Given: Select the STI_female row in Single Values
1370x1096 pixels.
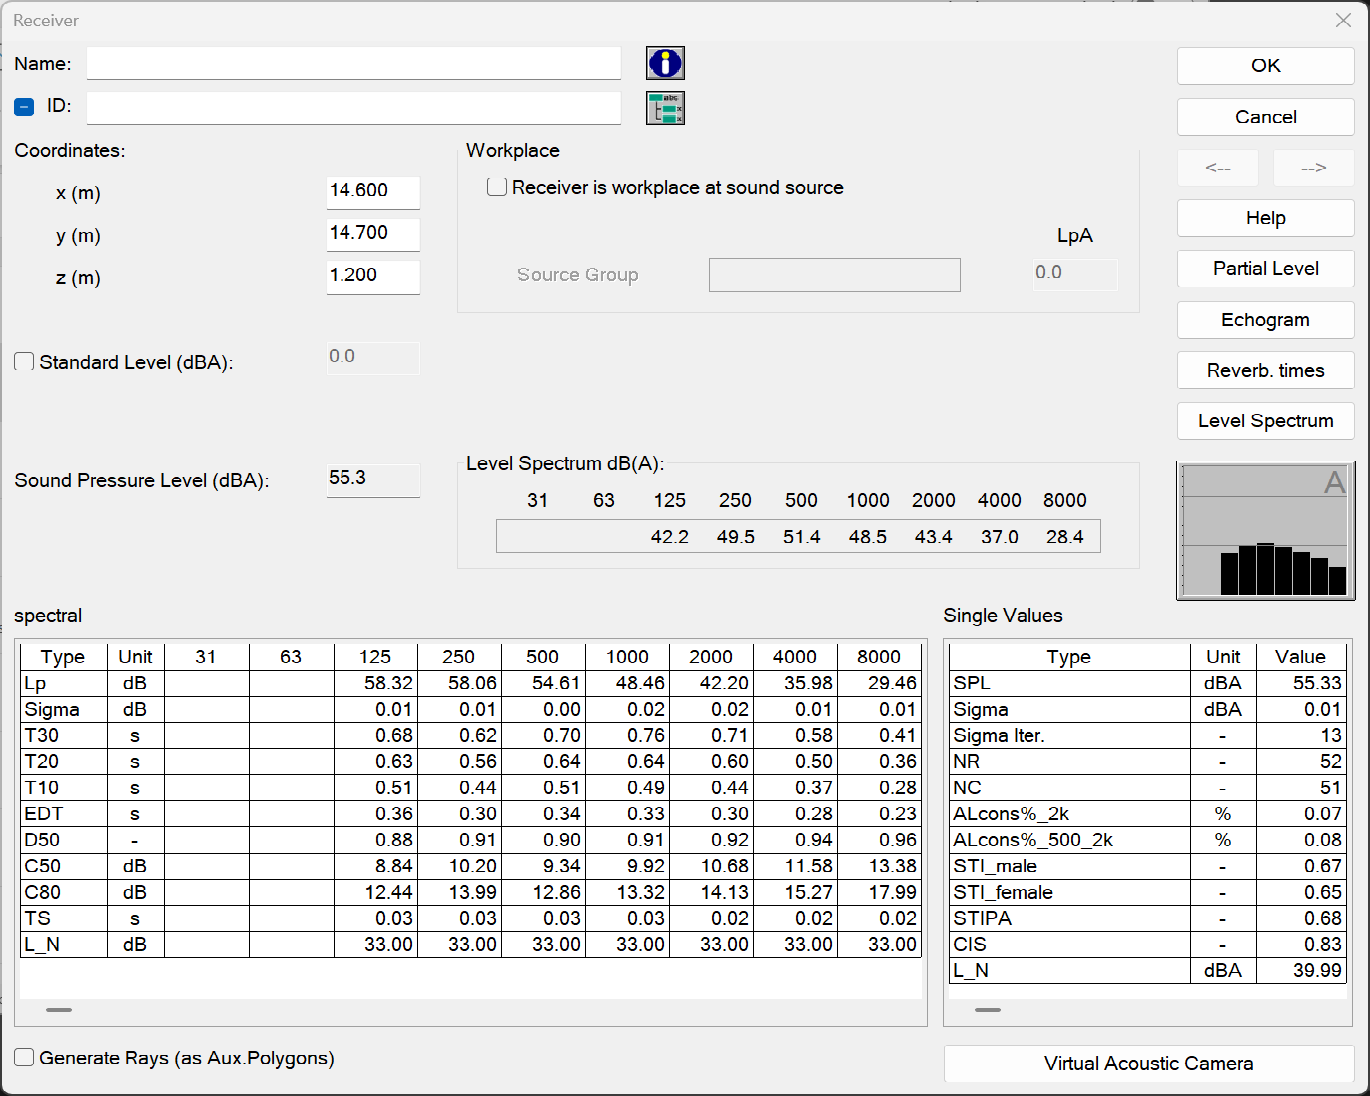Looking at the screenshot, I should click(x=1148, y=892).
